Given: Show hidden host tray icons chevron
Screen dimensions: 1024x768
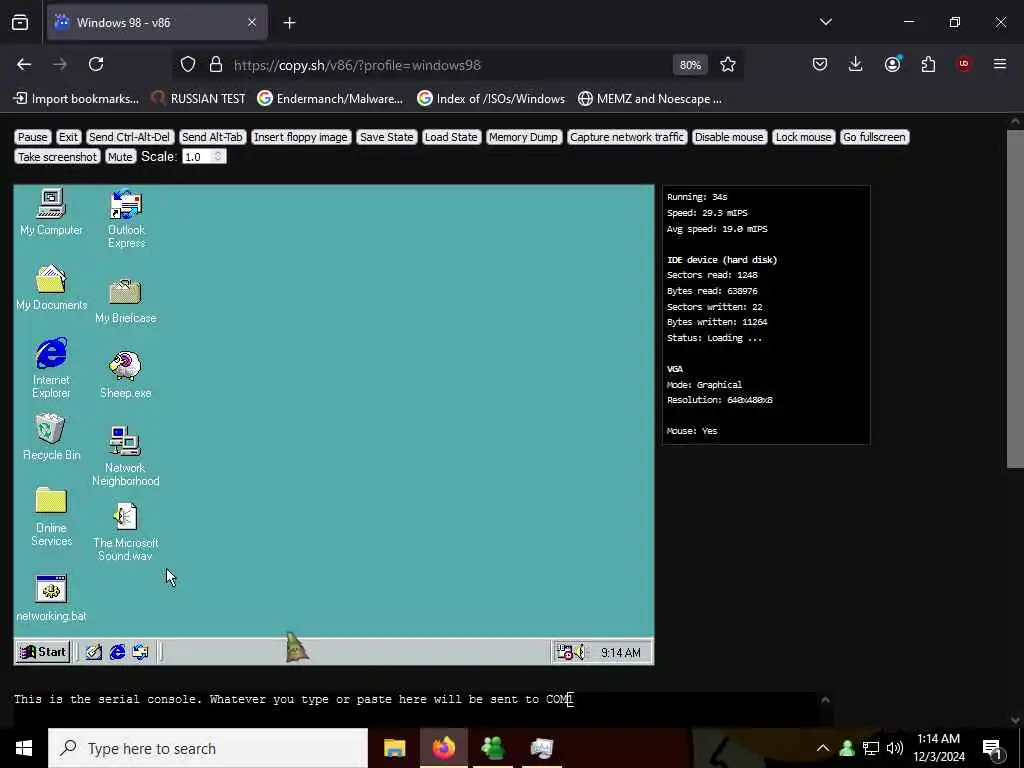Looking at the screenshot, I should pyautogui.click(x=823, y=748).
